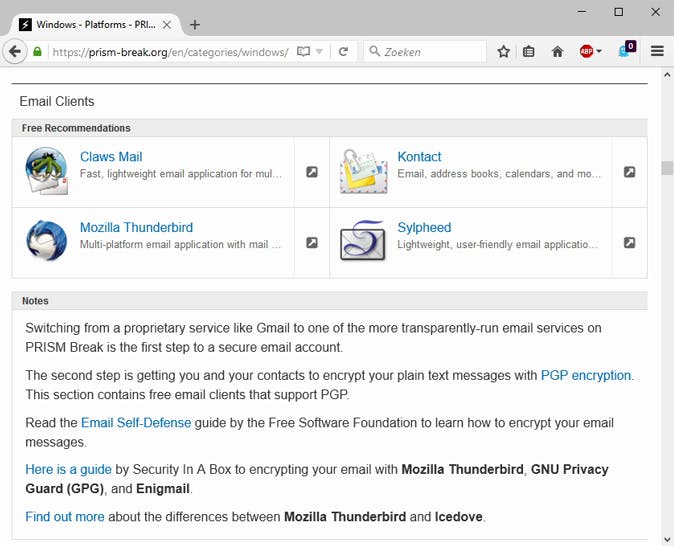
Task: Open the Kontact link
Action: click(419, 156)
